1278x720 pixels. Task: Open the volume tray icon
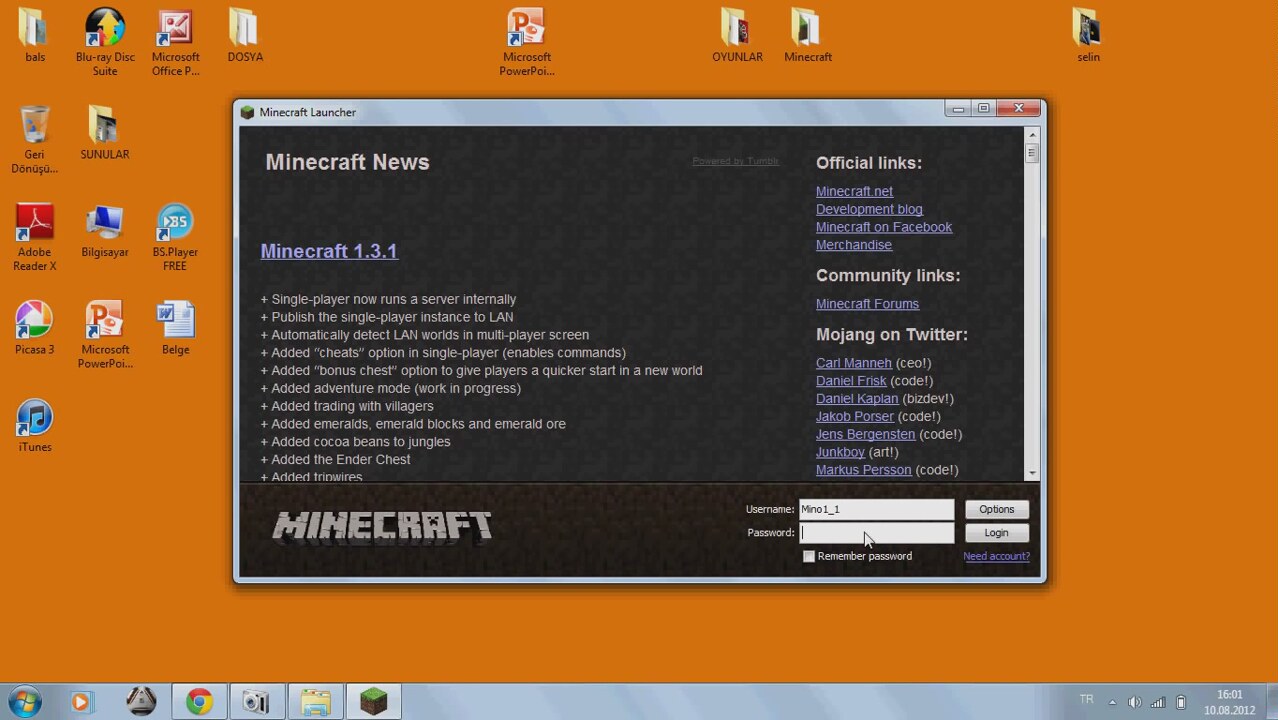(x=1135, y=702)
